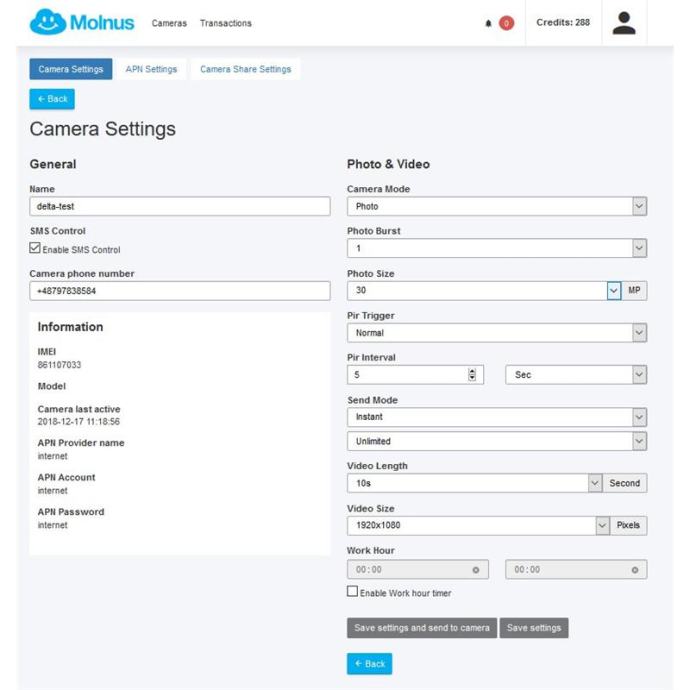The width and height of the screenshot is (690, 690).
Task: Clear the Work Hour start time
Action: [x=475, y=570]
